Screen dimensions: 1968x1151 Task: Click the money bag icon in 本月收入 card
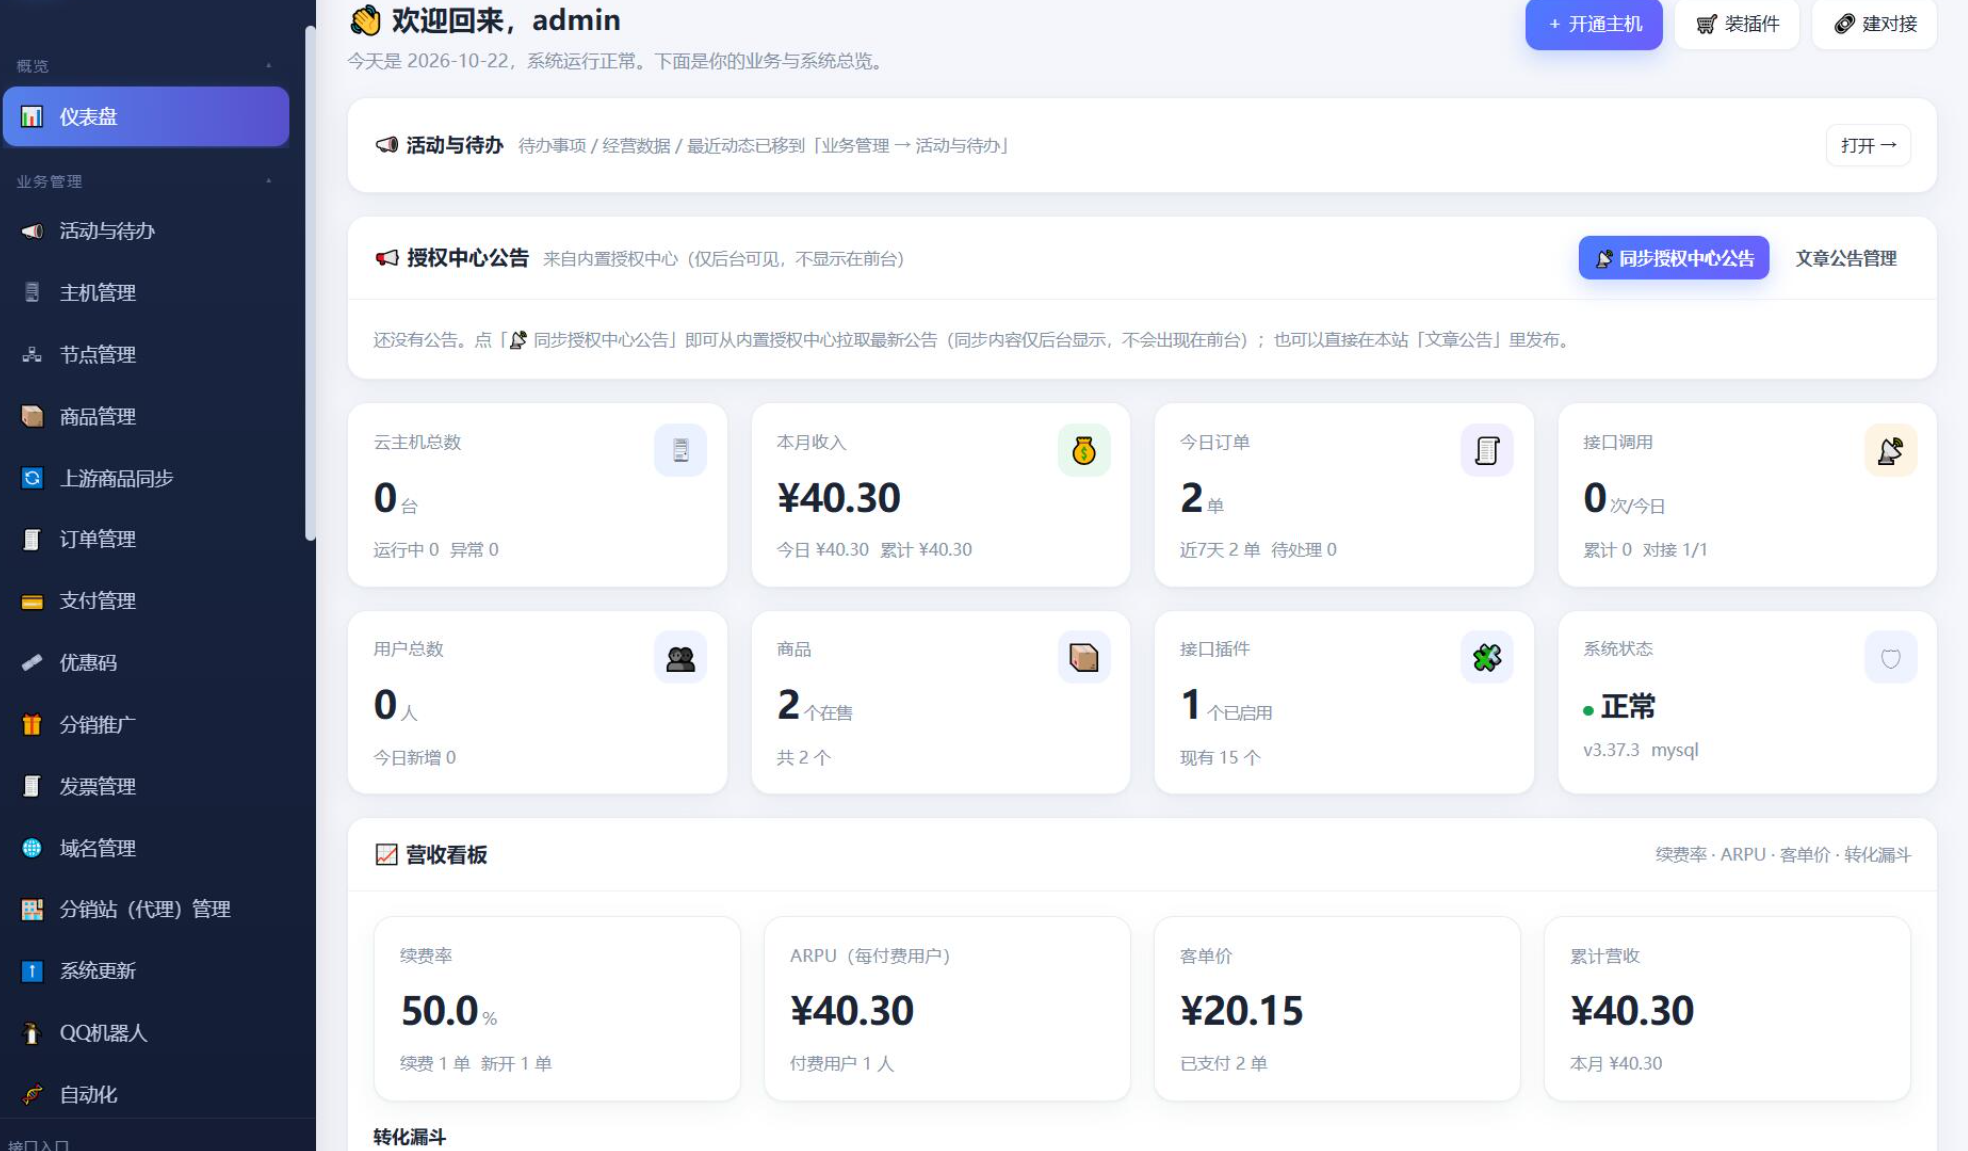pyautogui.click(x=1083, y=450)
